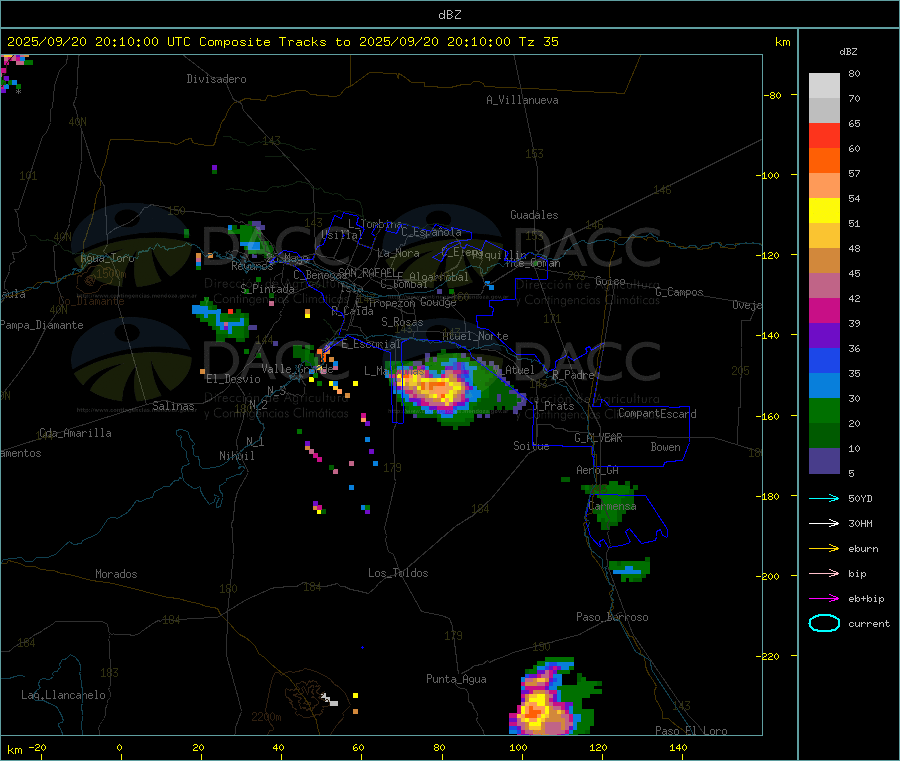
Task: Click the El_Desvio place label
Action: (234, 379)
